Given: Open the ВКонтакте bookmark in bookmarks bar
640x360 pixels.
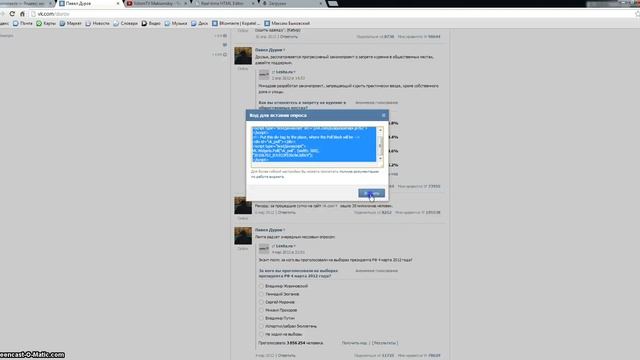Looking at the screenshot, I should tap(236, 23).
